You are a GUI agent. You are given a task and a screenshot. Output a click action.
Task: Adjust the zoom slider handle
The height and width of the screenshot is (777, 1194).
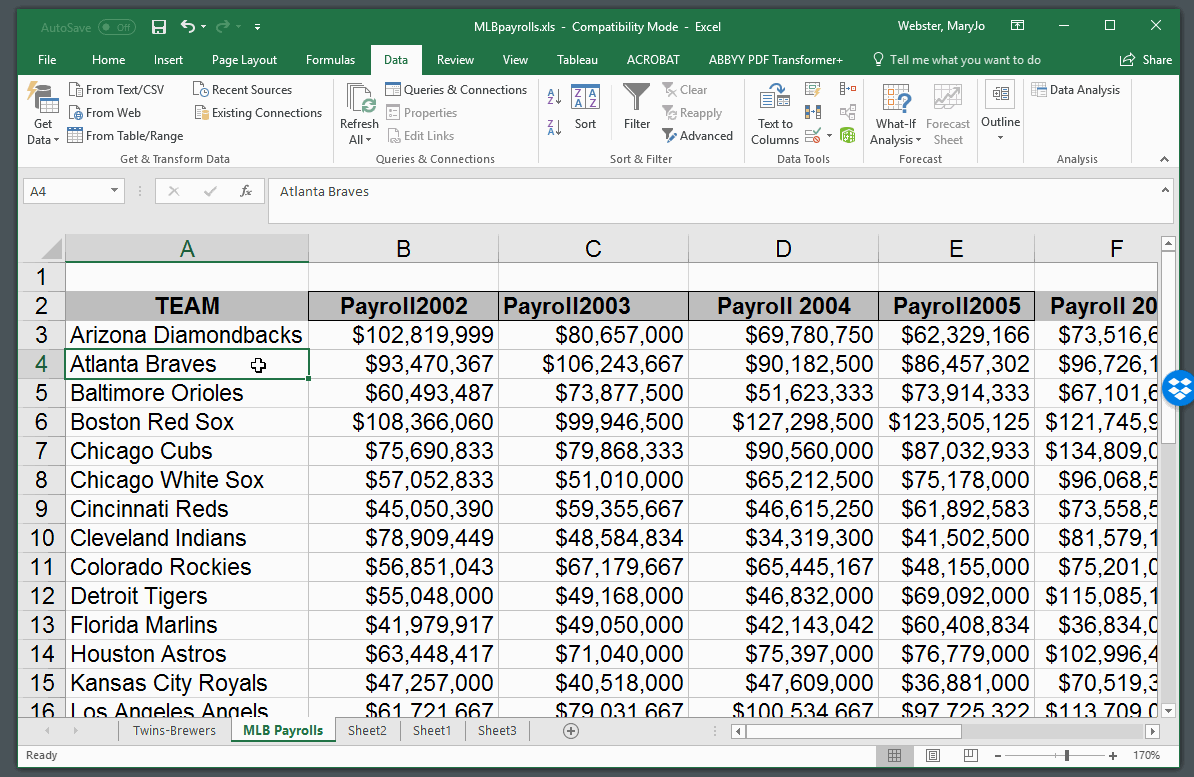pos(1067,756)
